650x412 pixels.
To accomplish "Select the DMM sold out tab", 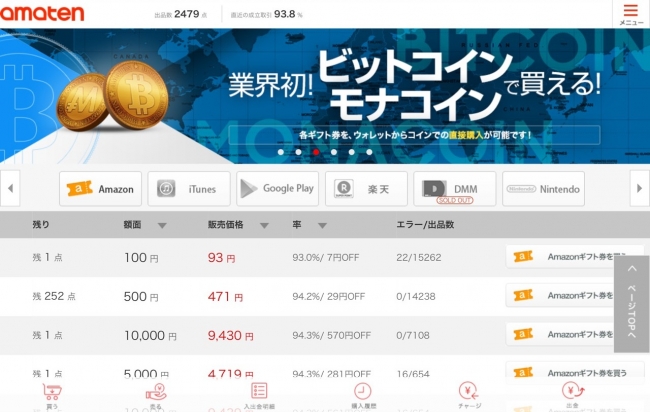I will click(455, 189).
